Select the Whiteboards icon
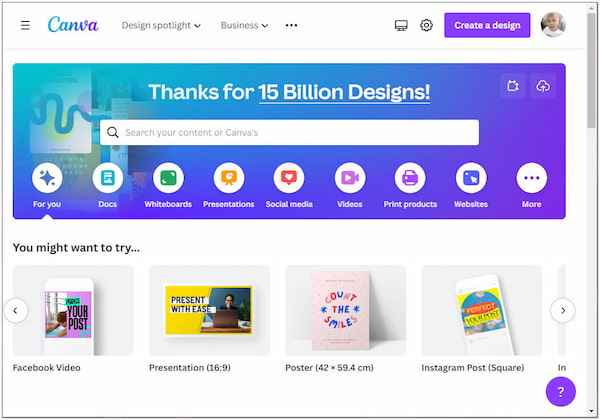The width and height of the screenshot is (600, 420). click(168, 178)
